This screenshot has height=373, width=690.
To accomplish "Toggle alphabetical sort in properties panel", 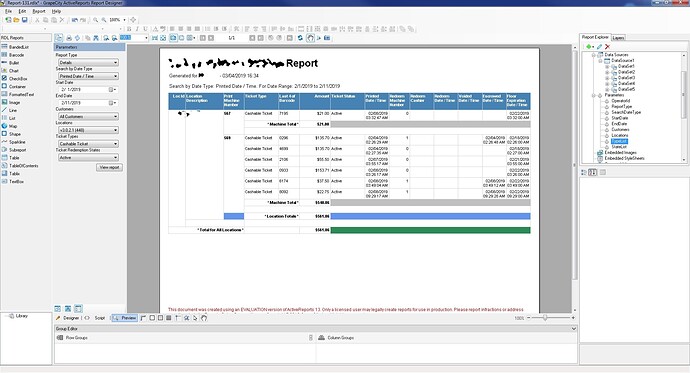I will click(x=592, y=172).
